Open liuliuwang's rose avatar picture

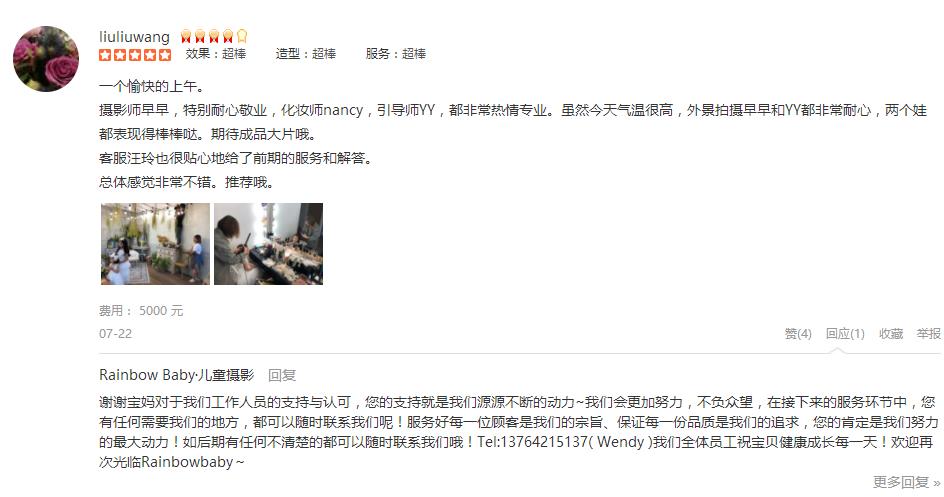click(x=46, y=59)
